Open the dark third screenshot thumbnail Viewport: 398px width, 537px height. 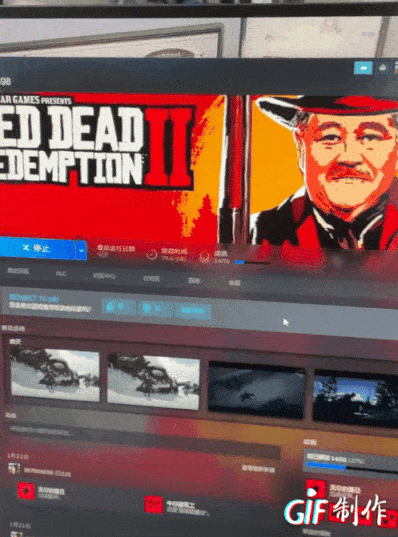[257, 390]
